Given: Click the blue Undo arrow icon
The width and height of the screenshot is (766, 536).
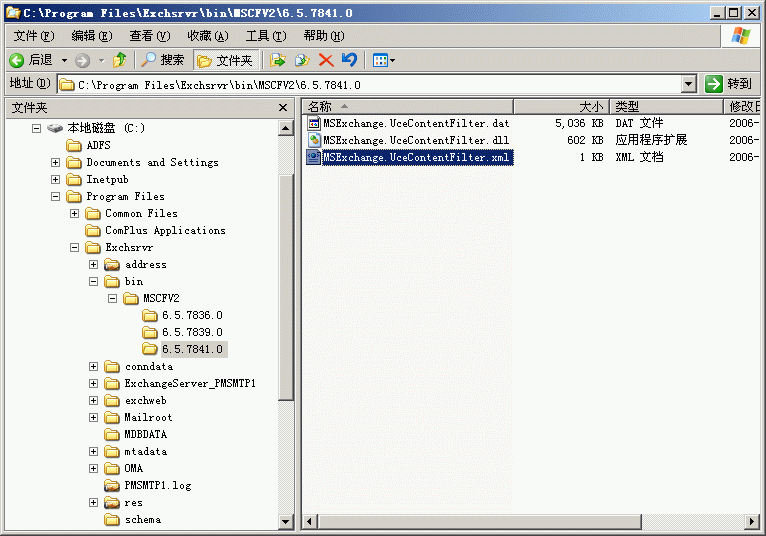Looking at the screenshot, I should tap(348, 60).
